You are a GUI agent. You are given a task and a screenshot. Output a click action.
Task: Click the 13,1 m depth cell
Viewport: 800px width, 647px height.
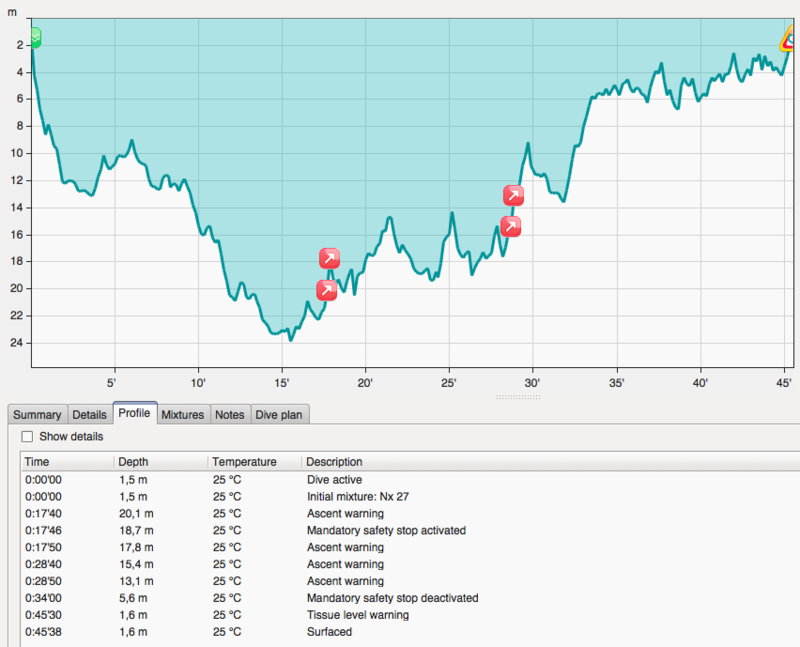[136, 581]
